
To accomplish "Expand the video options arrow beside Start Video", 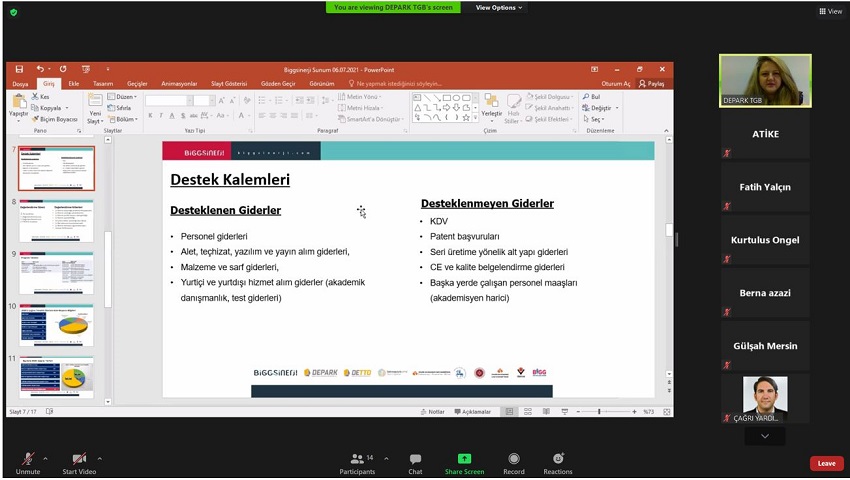I will click(x=99, y=459).
